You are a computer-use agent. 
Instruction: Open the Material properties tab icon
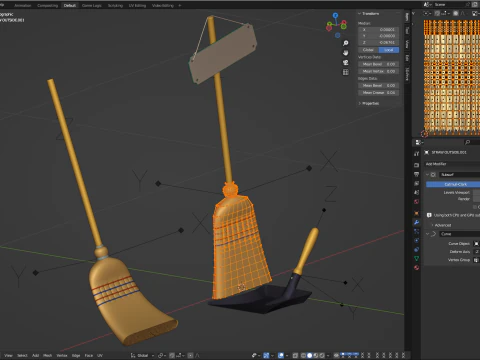[x=416, y=267]
